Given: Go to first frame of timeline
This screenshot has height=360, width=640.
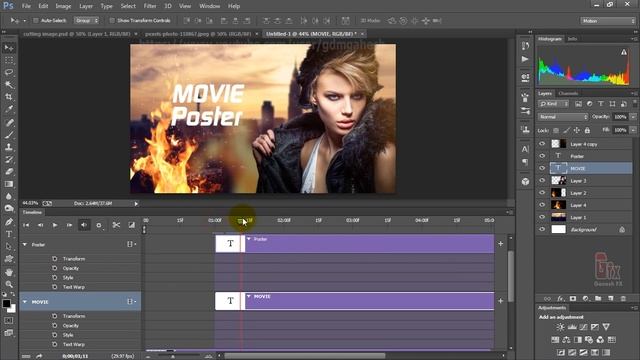Looking at the screenshot, I should click(x=26, y=225).
